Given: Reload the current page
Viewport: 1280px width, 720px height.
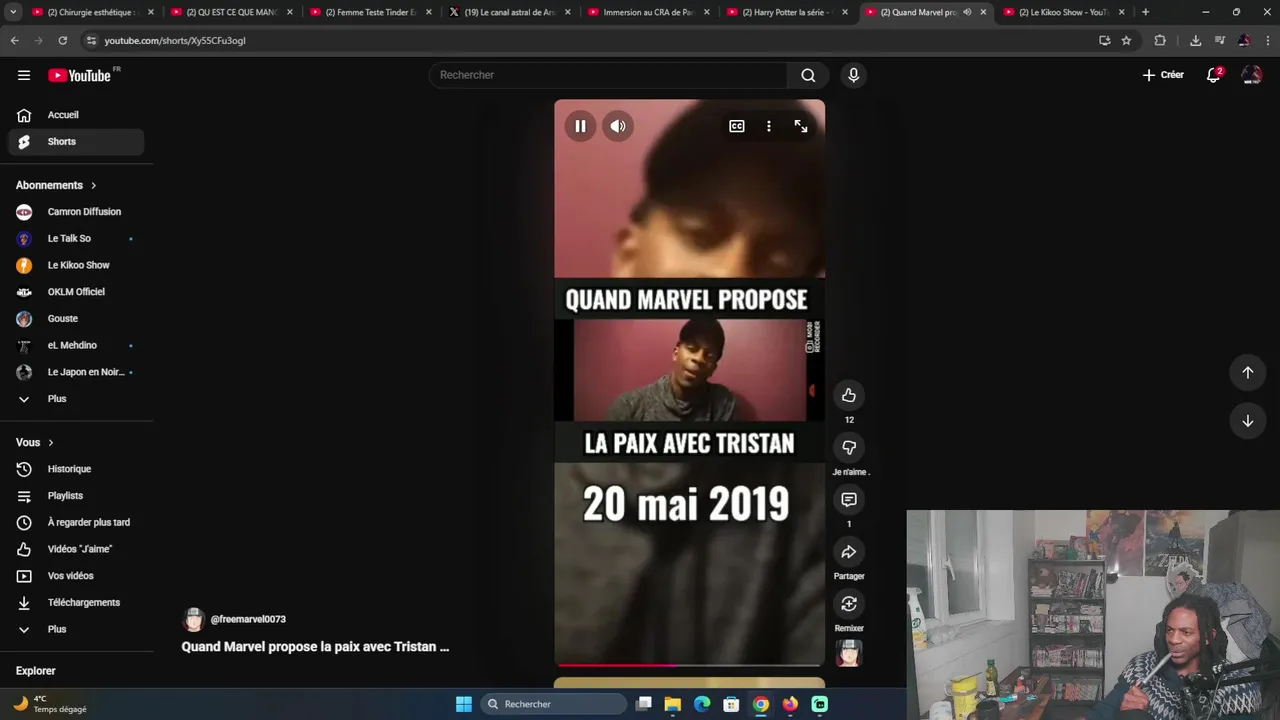Looking at the screenshot, I should coord(62,40).
